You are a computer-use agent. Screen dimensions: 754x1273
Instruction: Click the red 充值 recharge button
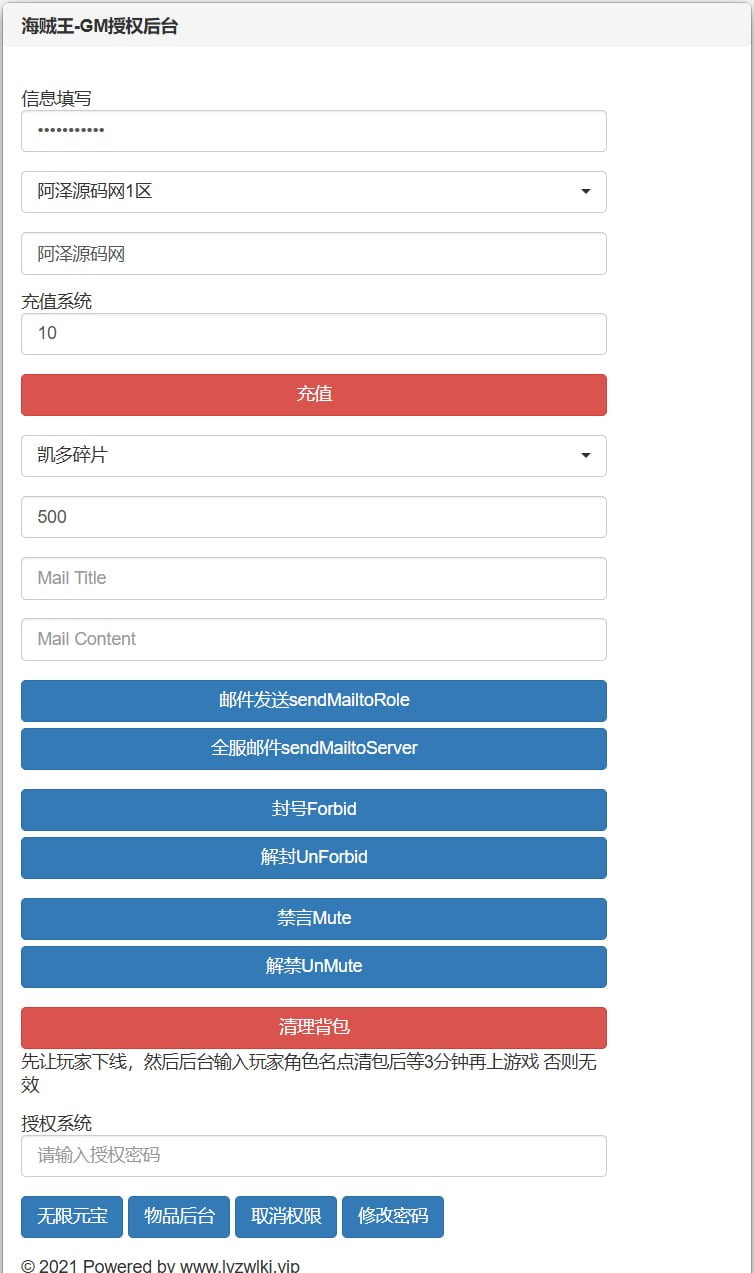tap(313, 395)
